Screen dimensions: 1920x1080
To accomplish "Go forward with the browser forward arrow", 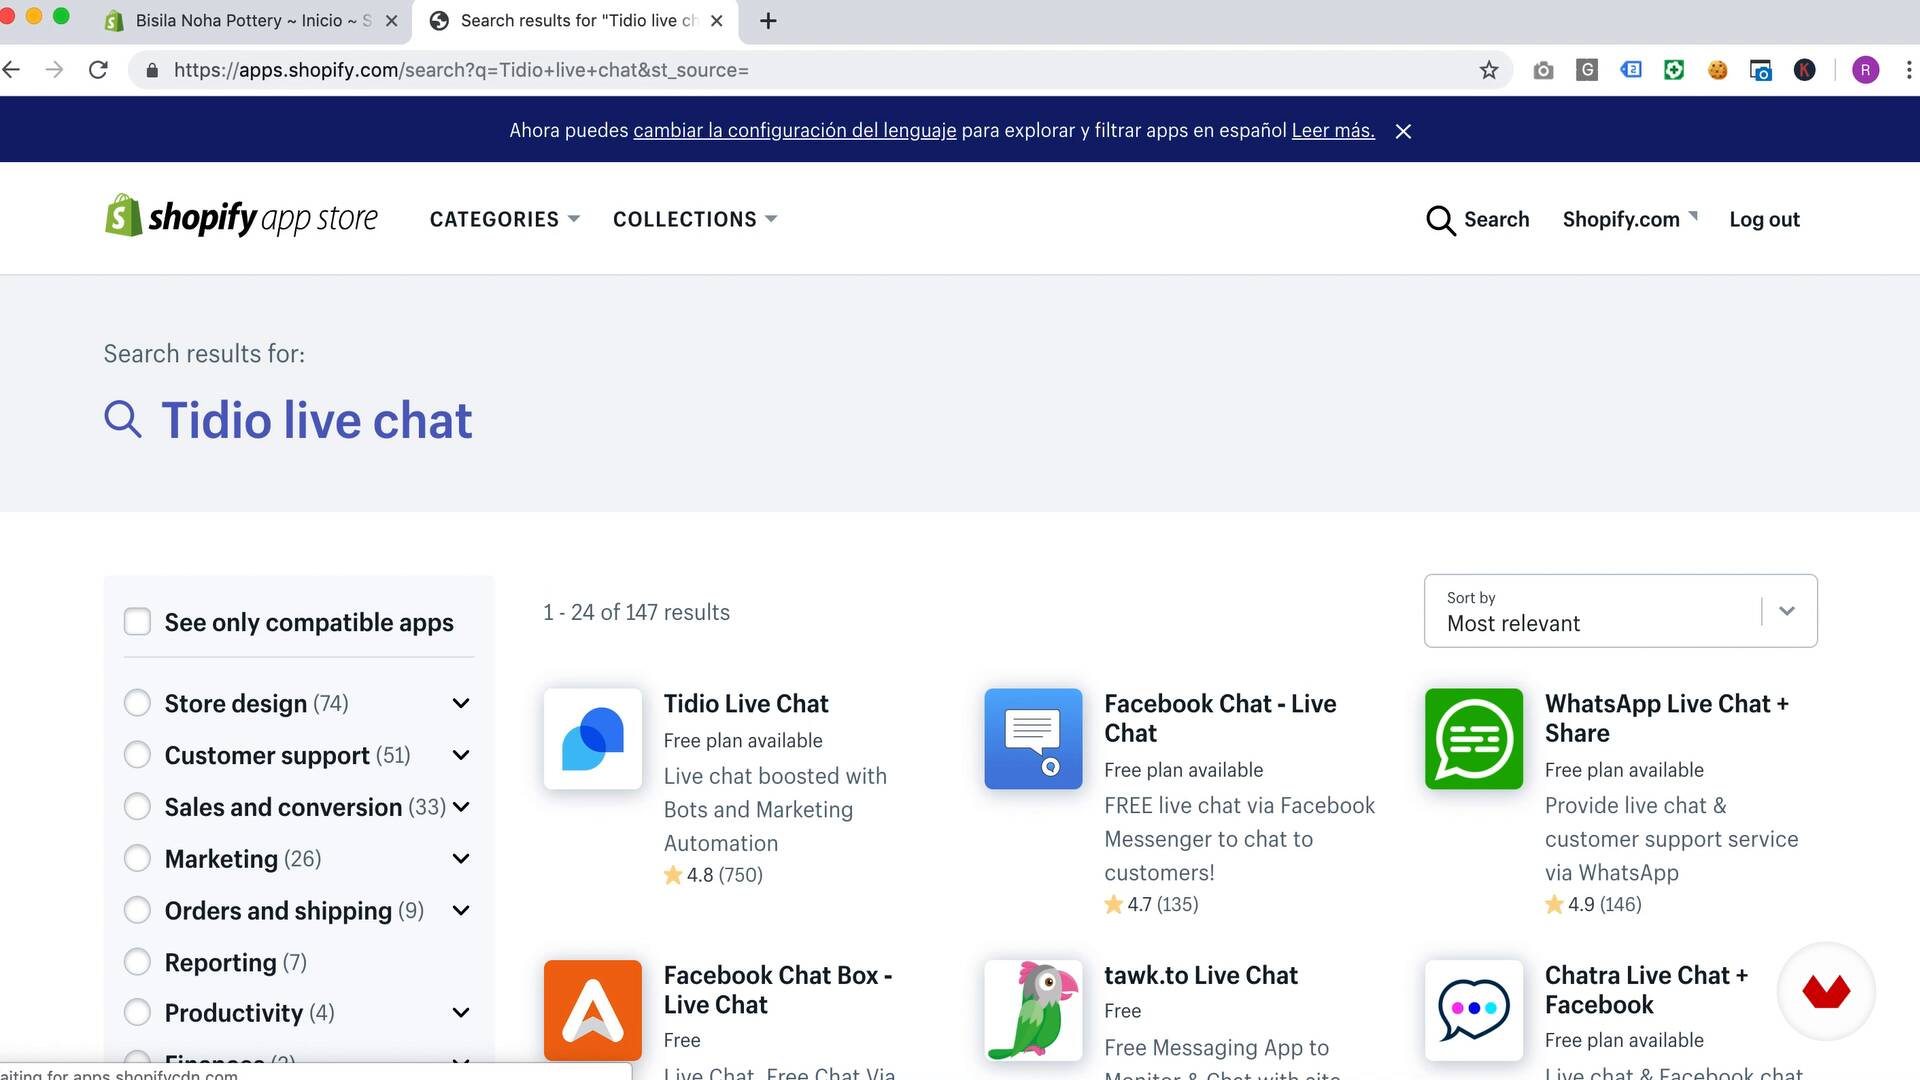I will (x=55, y=70).
